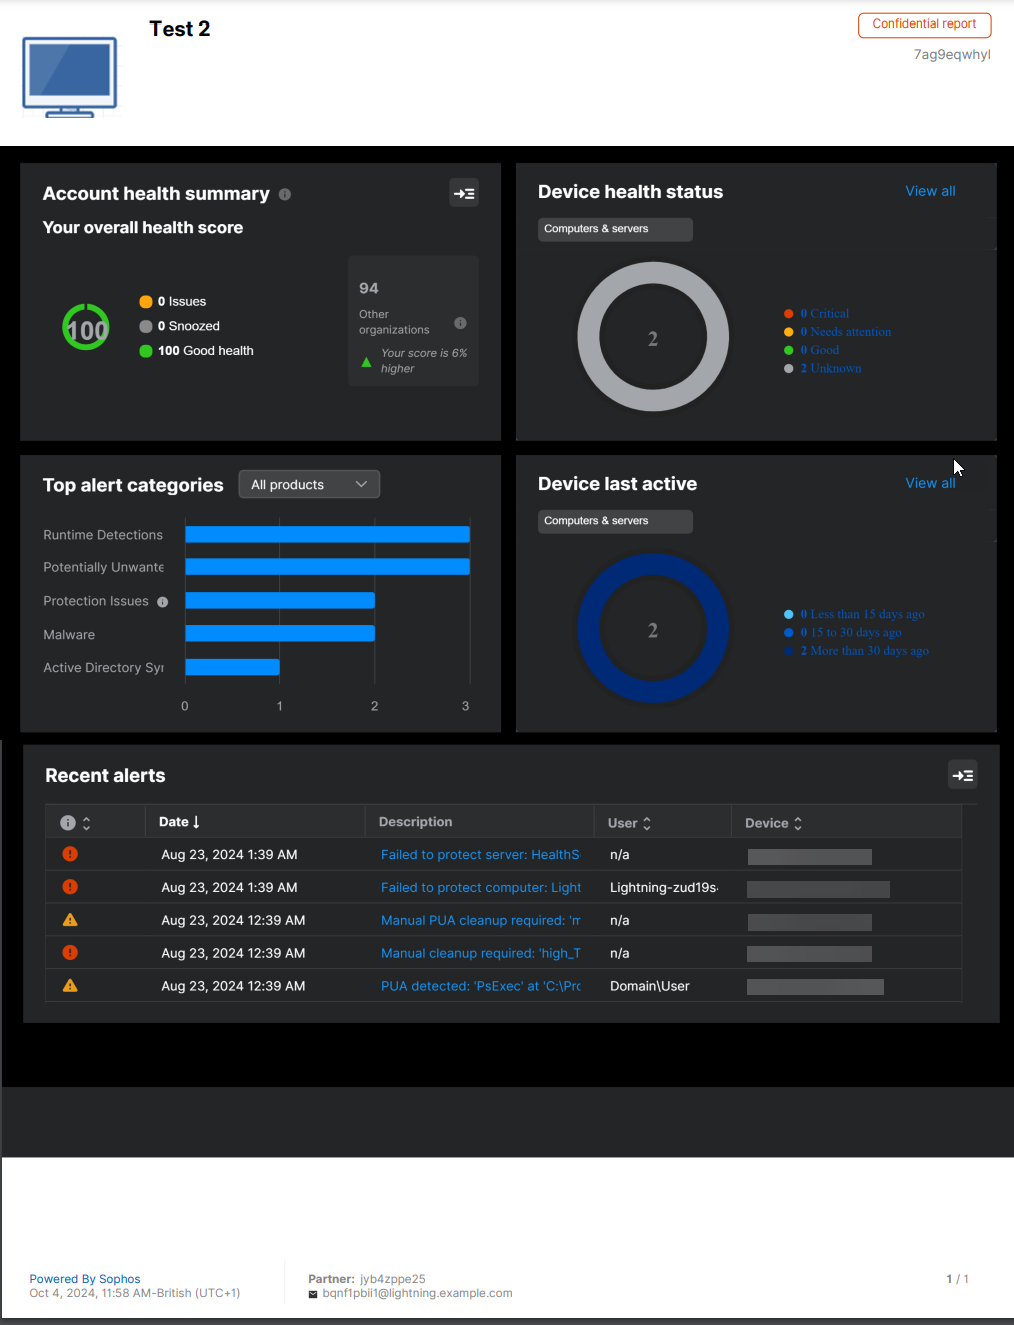The image size is (1014, 1325).
Task: Sort alerts by Date column
Action: pyautogui.click(x=180, y=822)
